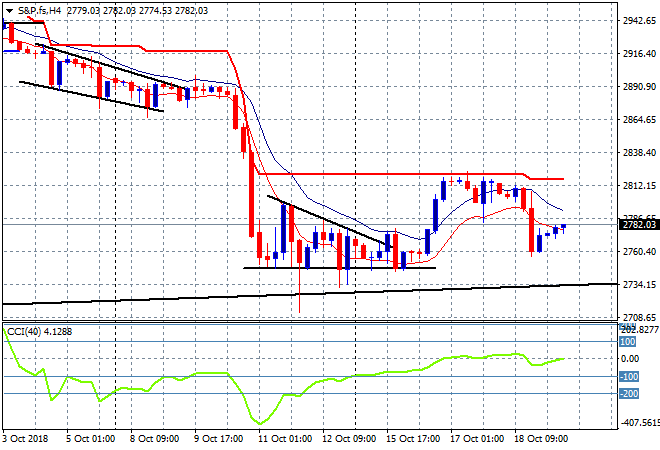The width and height of the screenshot is (660, 450).
Task: Select the current price label 2782.03
Action: point(639,225)
